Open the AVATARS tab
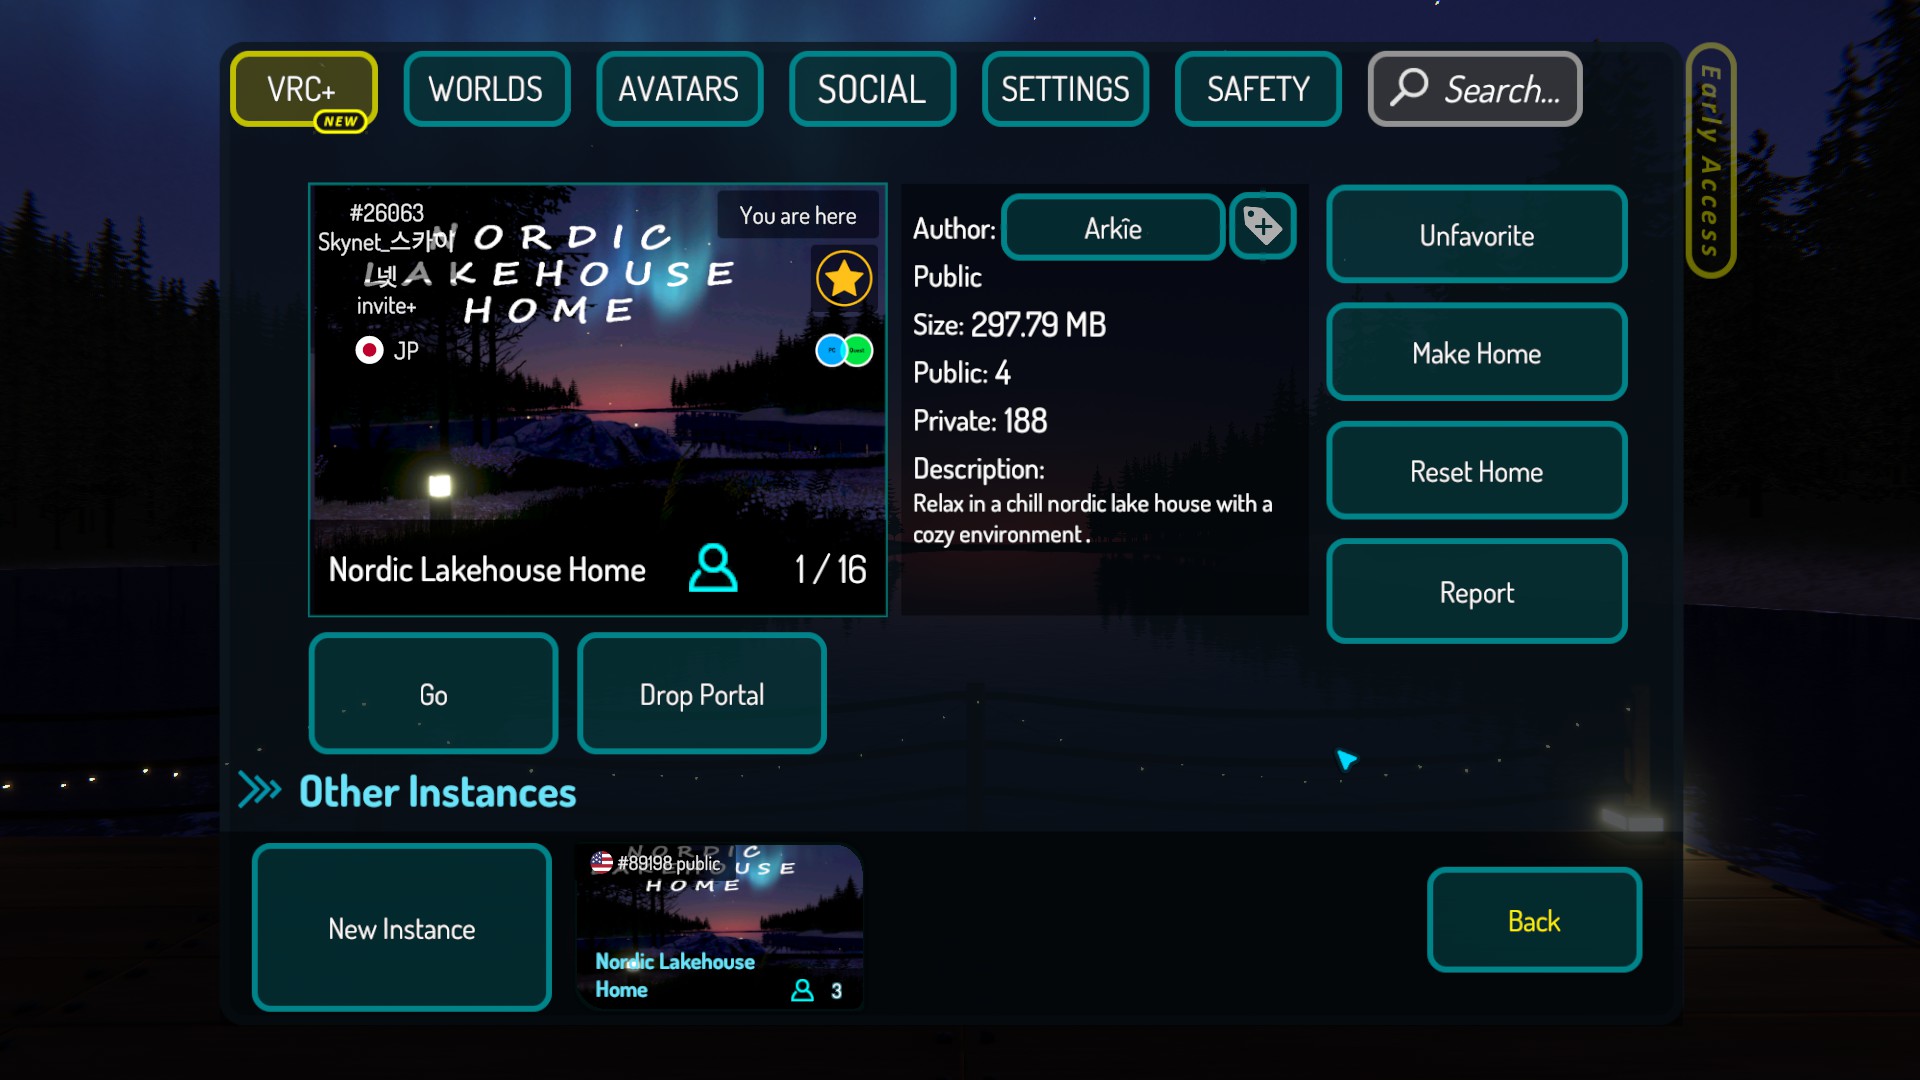The height and width of the screenshot is (1080, 1920). (679, 89)
